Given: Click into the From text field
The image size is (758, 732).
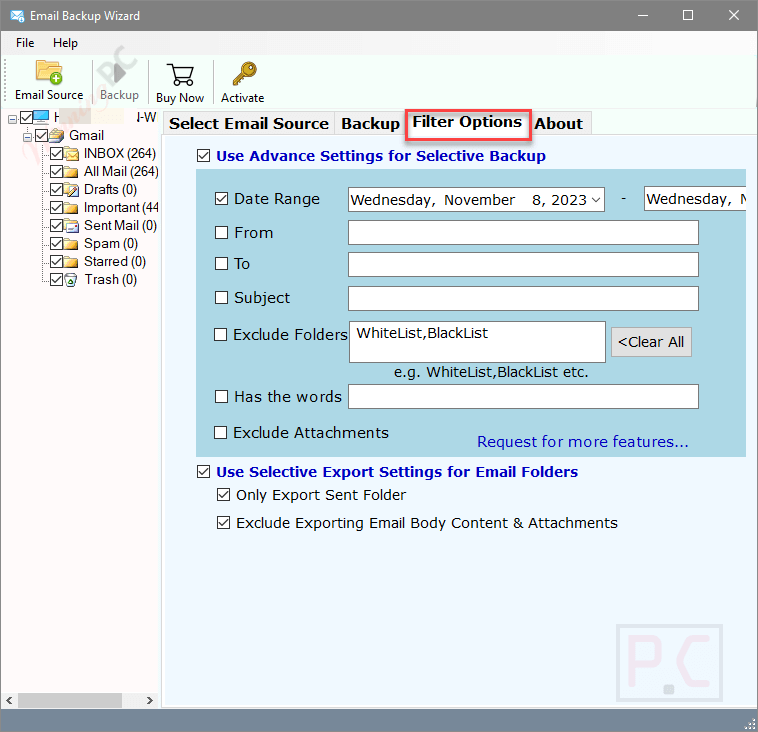Looking at the screenshot, I should 523,233.
